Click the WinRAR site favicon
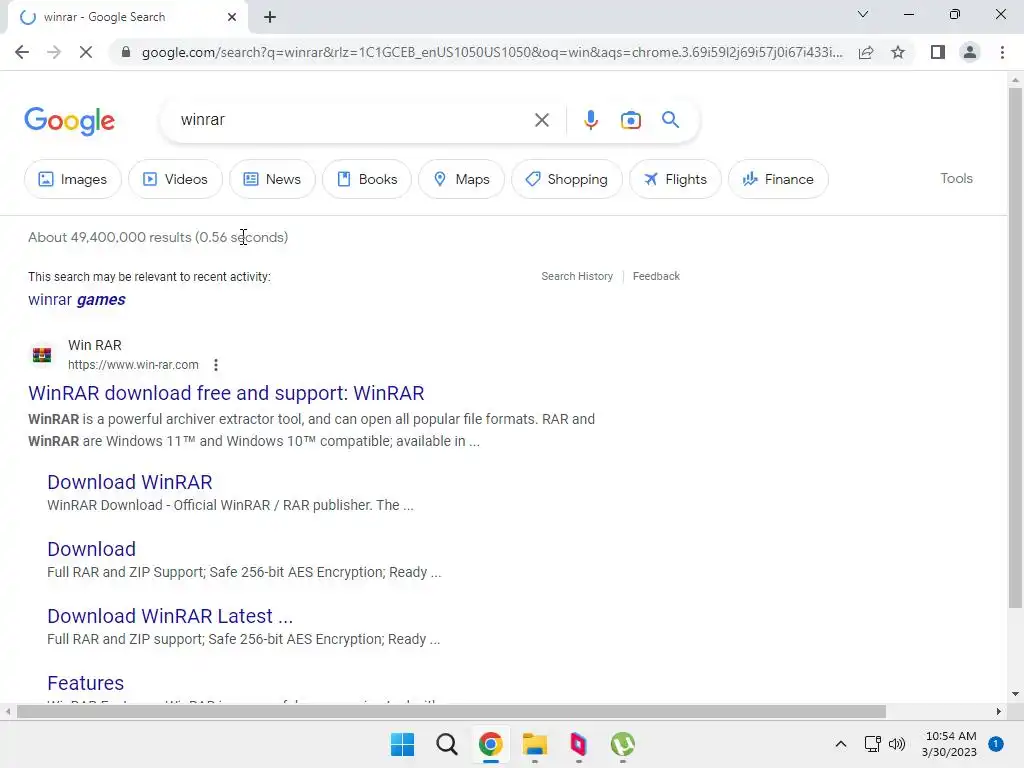Image resolution: width=1024 pixels, height=768 pixels. pos(42,355)
